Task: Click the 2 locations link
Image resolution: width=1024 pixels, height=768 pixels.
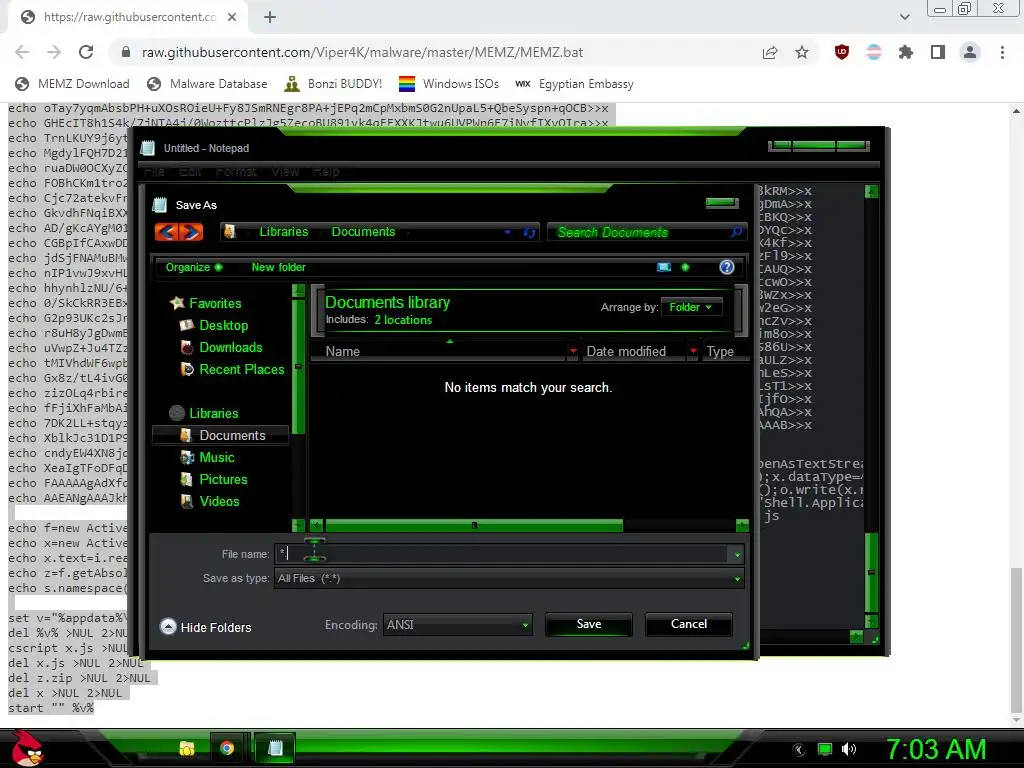Action: point(403,320)
